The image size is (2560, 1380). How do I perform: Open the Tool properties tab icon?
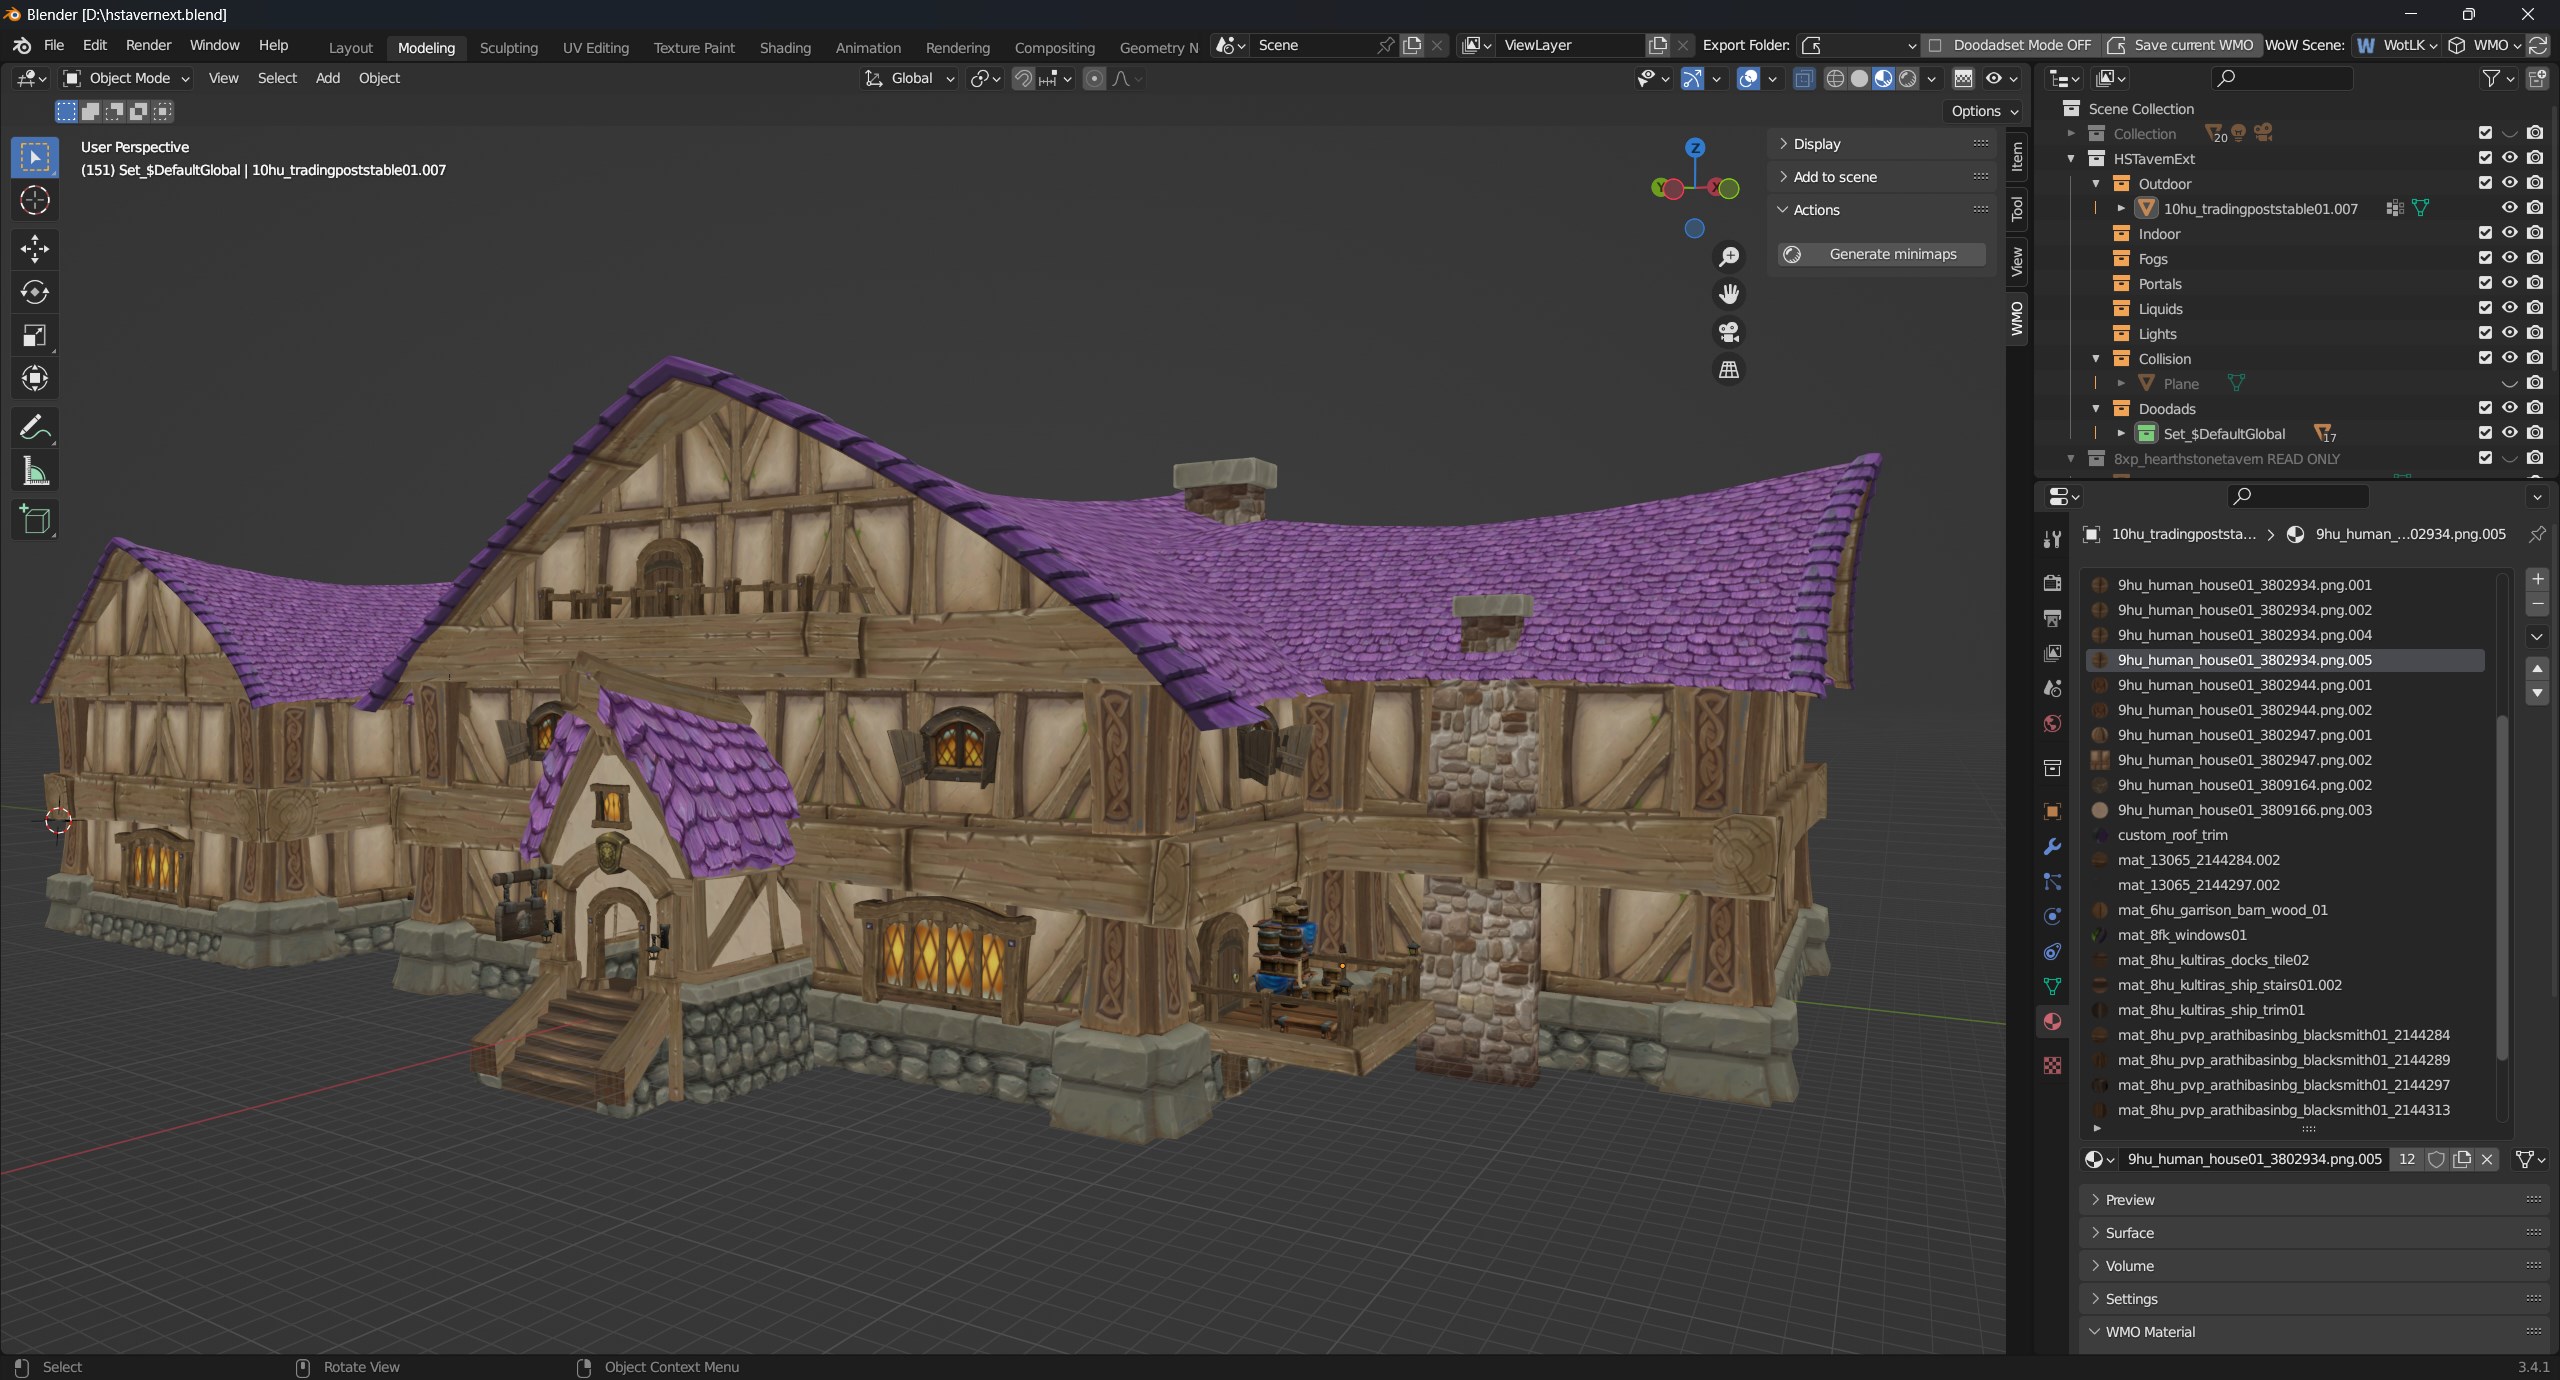2052,539
